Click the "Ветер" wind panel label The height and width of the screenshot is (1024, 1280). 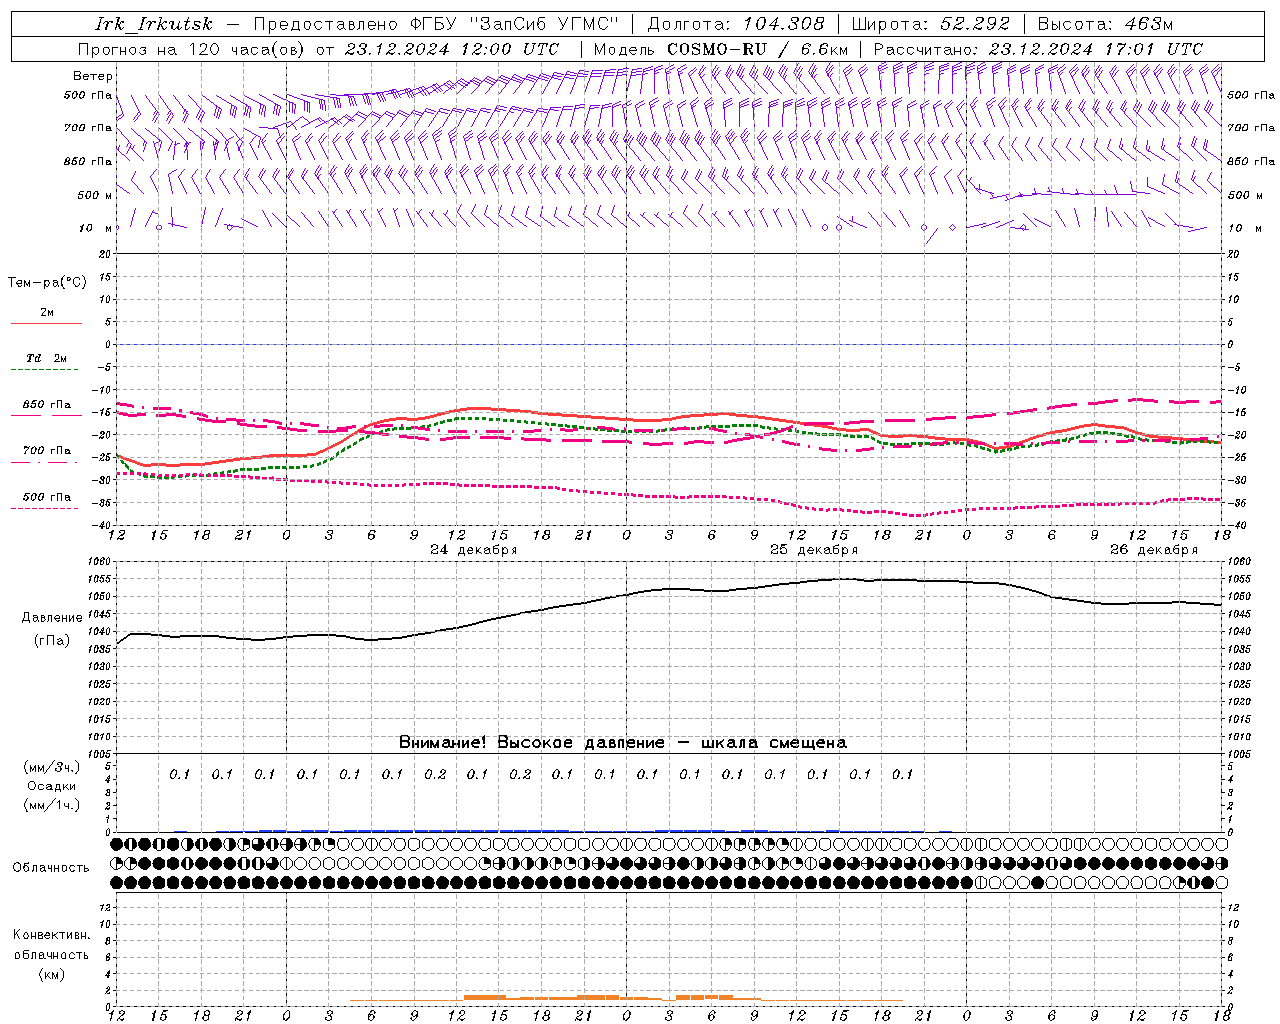click(93, 76)
